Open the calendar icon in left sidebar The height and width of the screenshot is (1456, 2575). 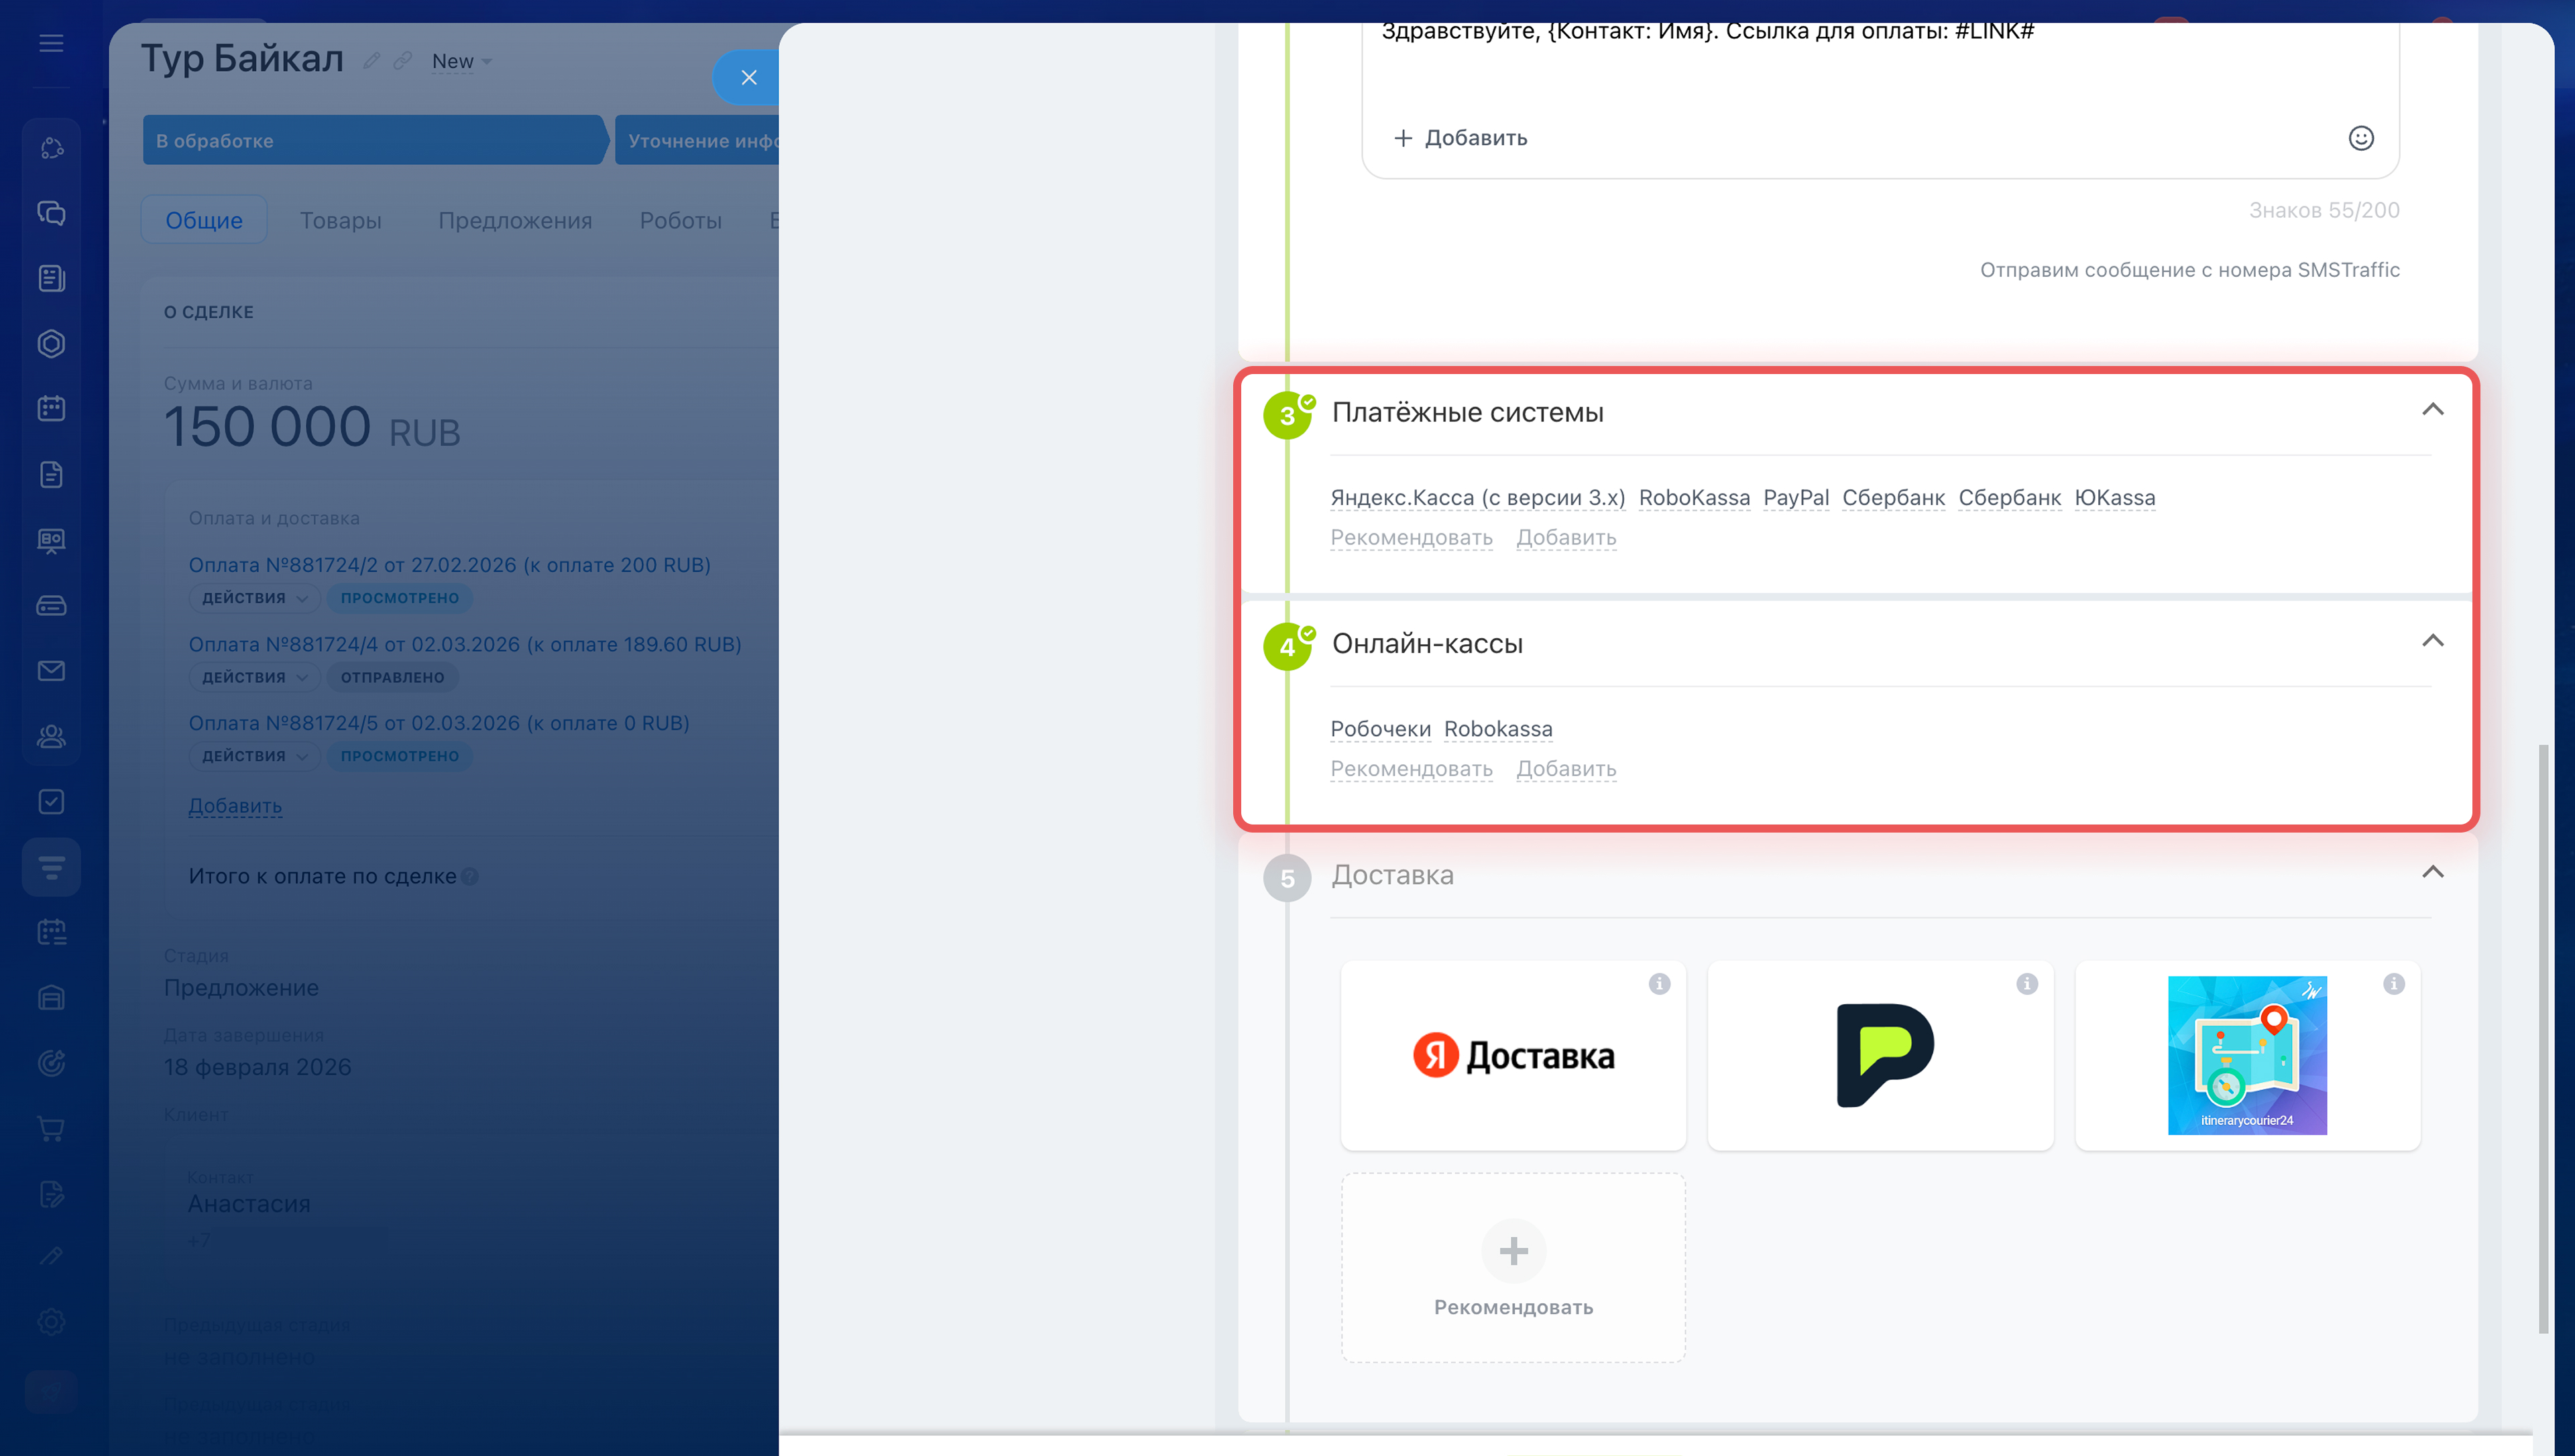pos(51,408)
